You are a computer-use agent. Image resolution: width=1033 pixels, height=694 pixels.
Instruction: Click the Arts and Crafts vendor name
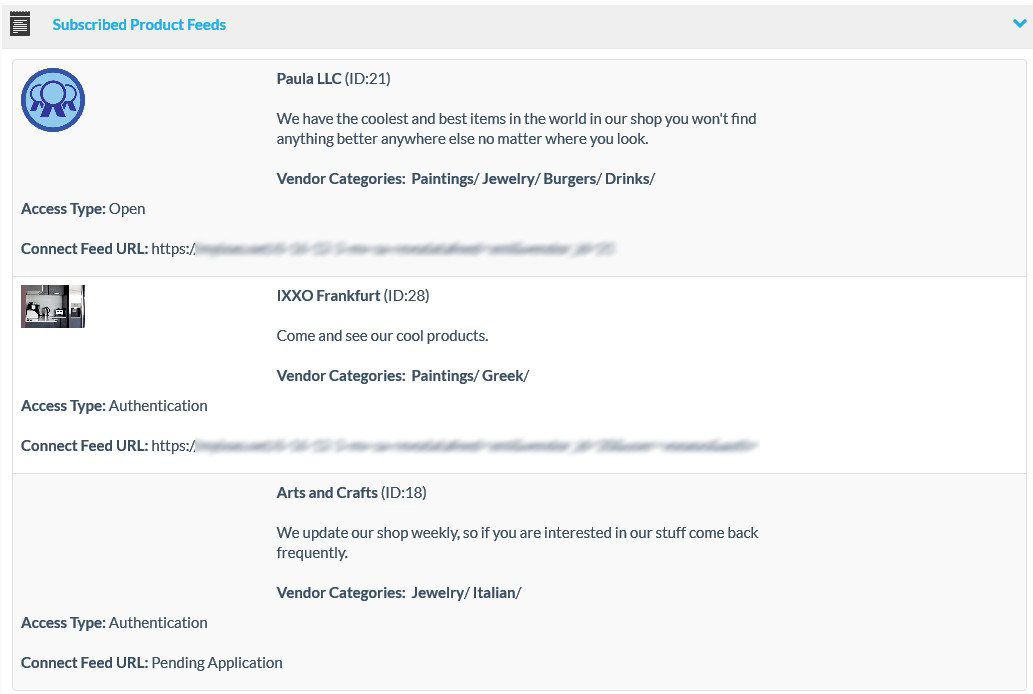[x=327, y=492]
